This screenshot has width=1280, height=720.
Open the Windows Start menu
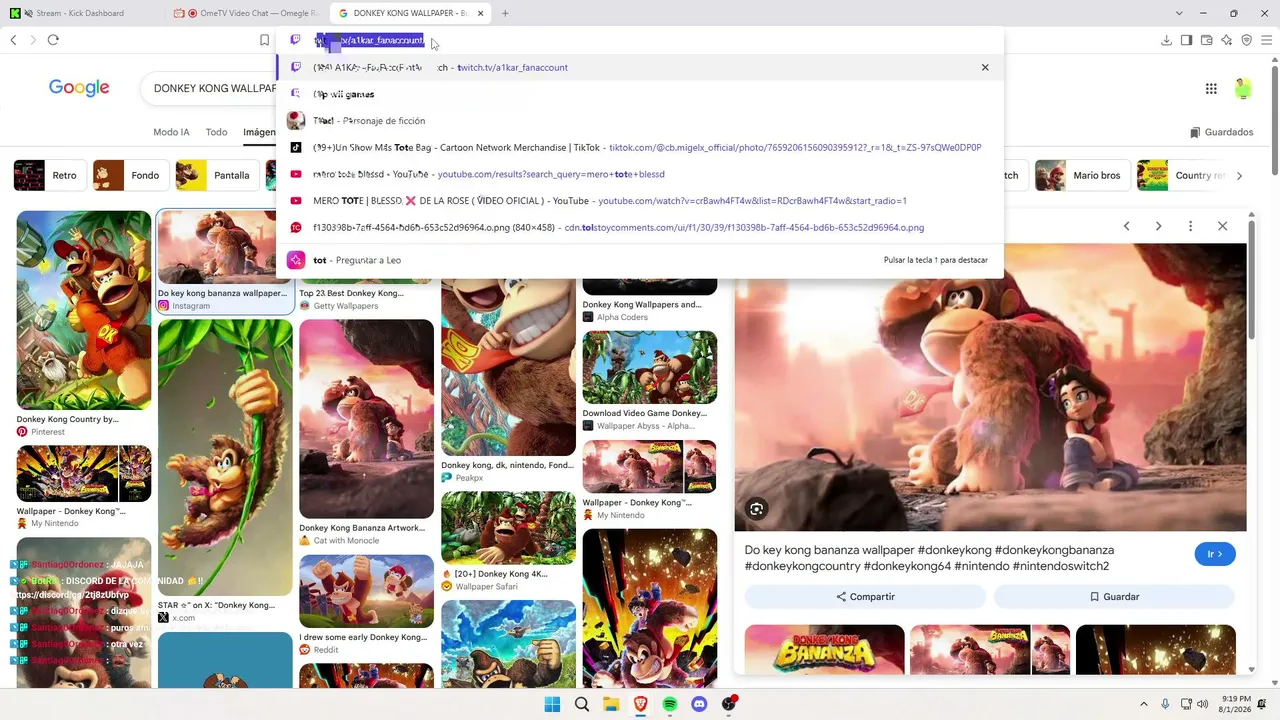(x=552, y=704)
